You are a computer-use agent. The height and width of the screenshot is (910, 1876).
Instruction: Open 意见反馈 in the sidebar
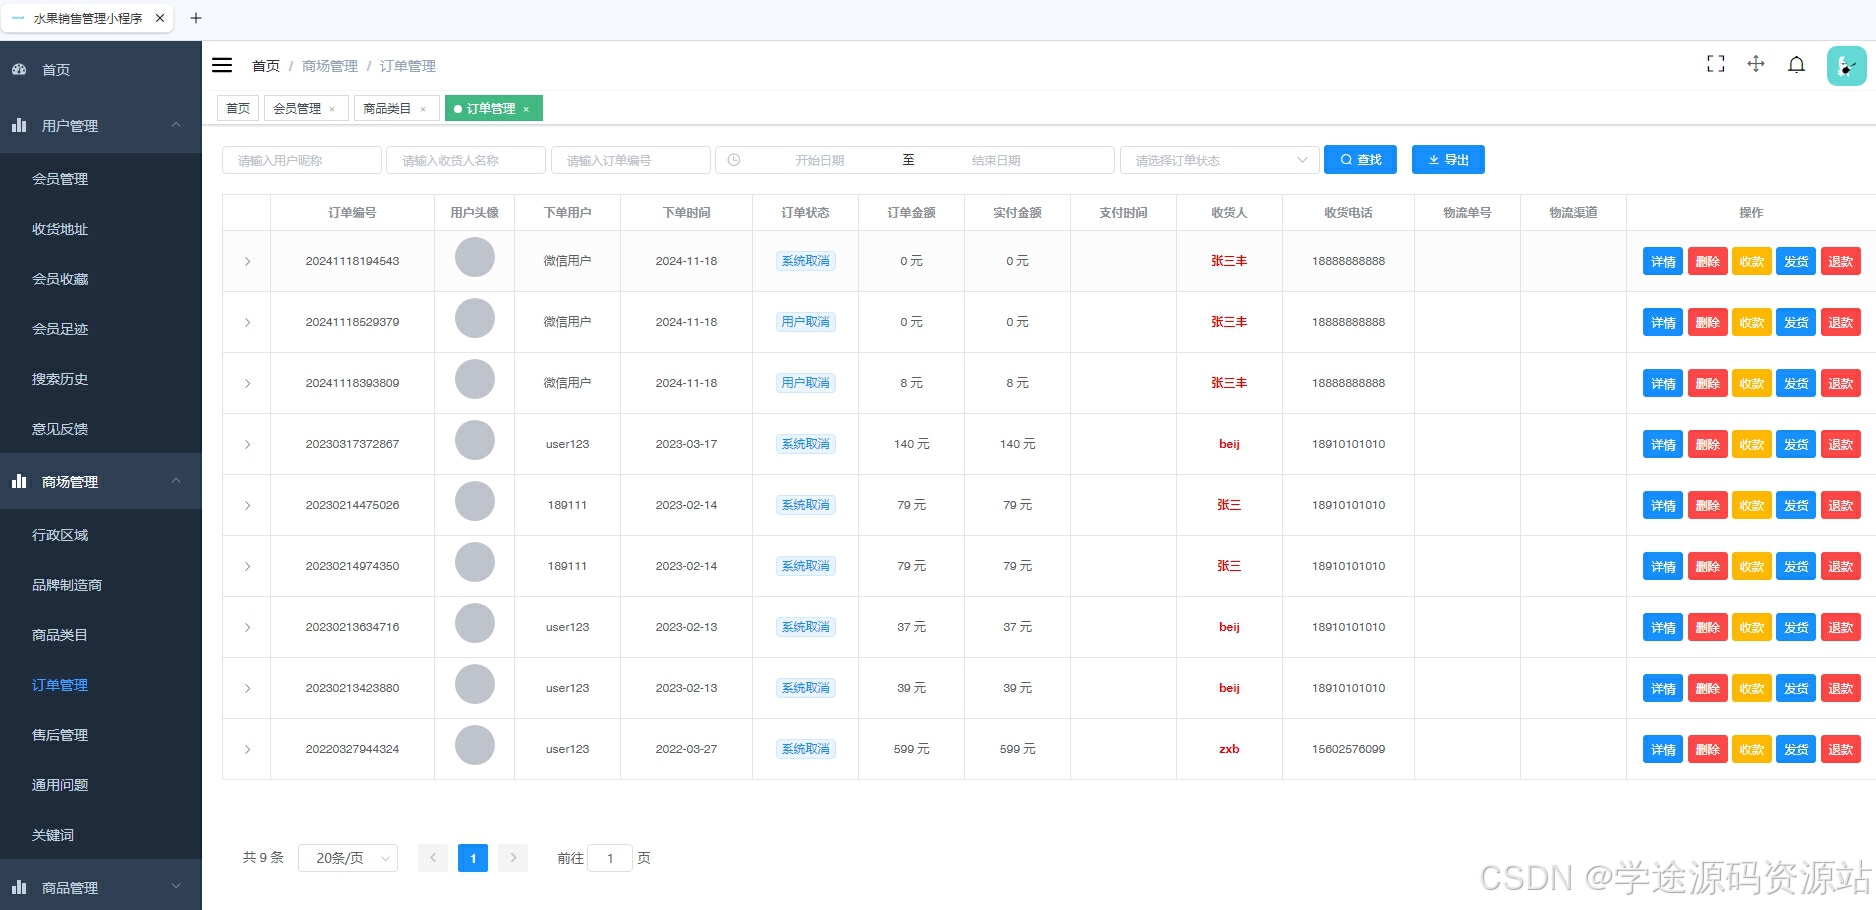[x=100, y=429]
